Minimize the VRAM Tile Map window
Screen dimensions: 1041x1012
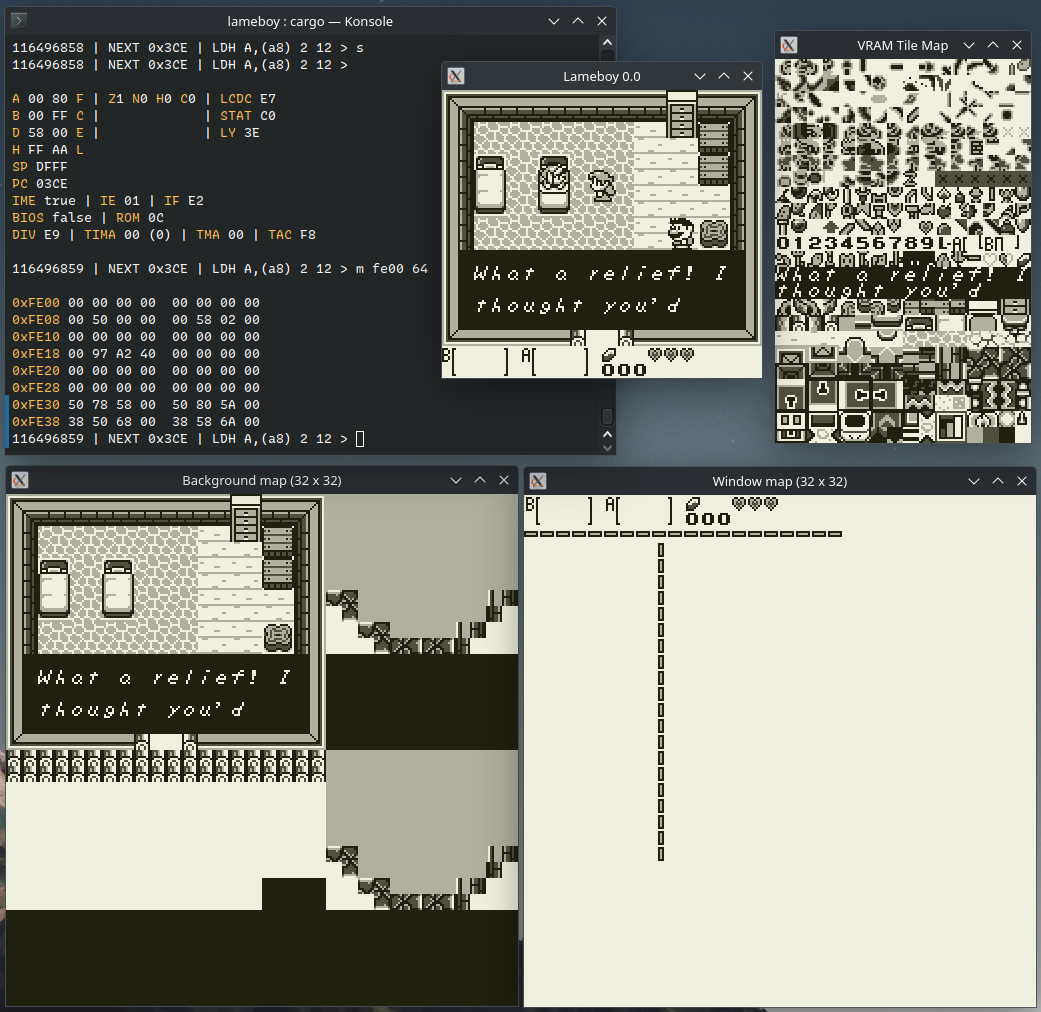click(969, 45)
